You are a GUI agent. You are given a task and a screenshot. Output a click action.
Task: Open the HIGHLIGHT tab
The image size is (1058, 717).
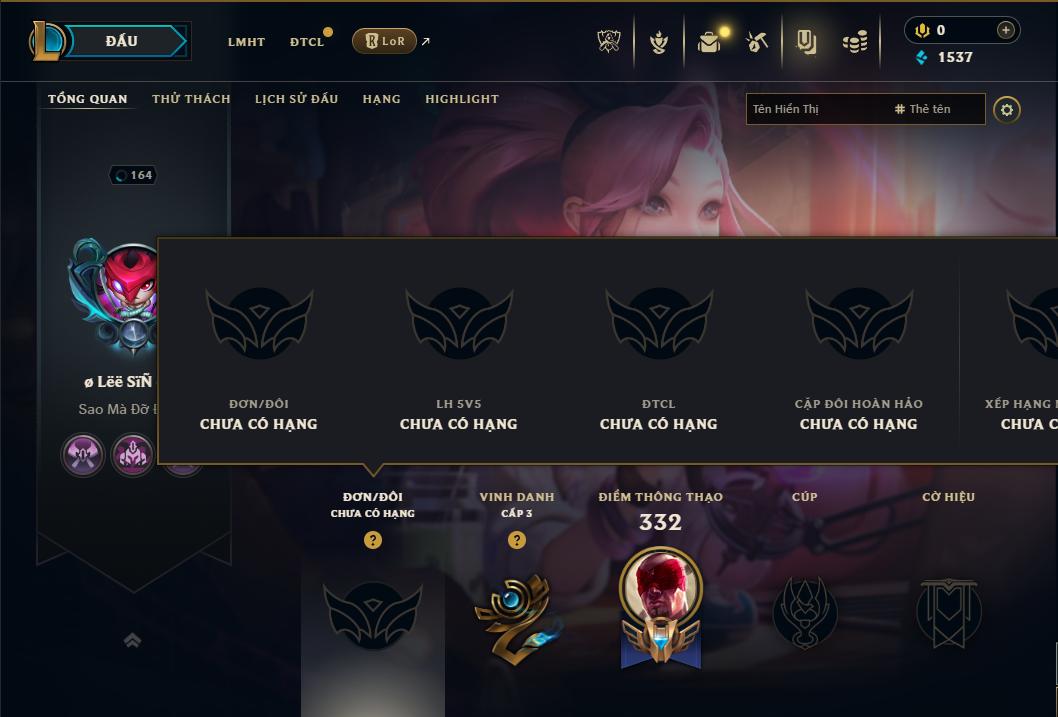pos(462,99)
